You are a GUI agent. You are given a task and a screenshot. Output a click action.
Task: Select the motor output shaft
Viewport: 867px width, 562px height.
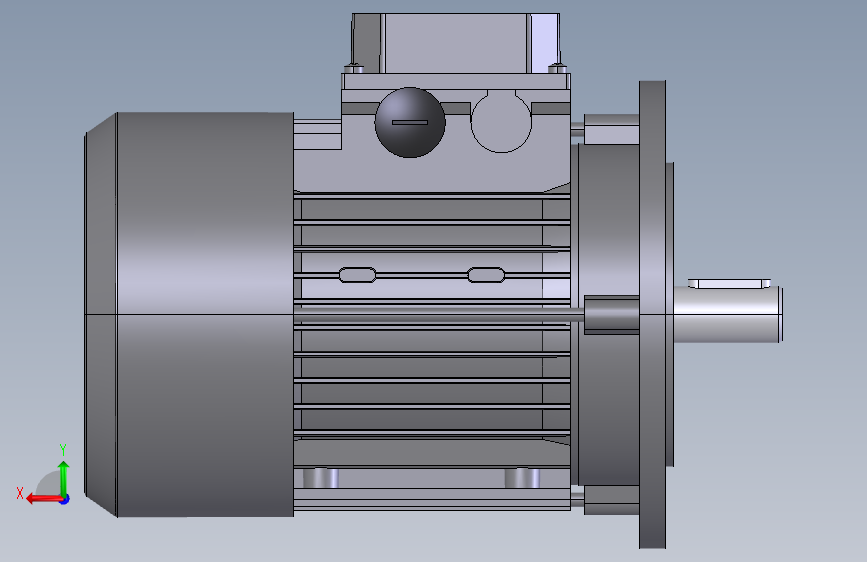[x=727, y=314]
